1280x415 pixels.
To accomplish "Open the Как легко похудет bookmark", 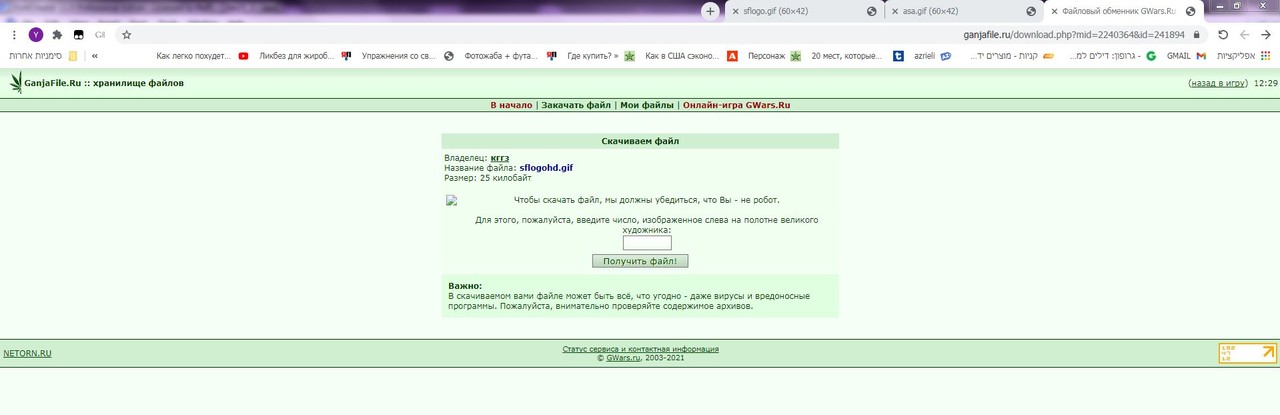I will point(203,56).
